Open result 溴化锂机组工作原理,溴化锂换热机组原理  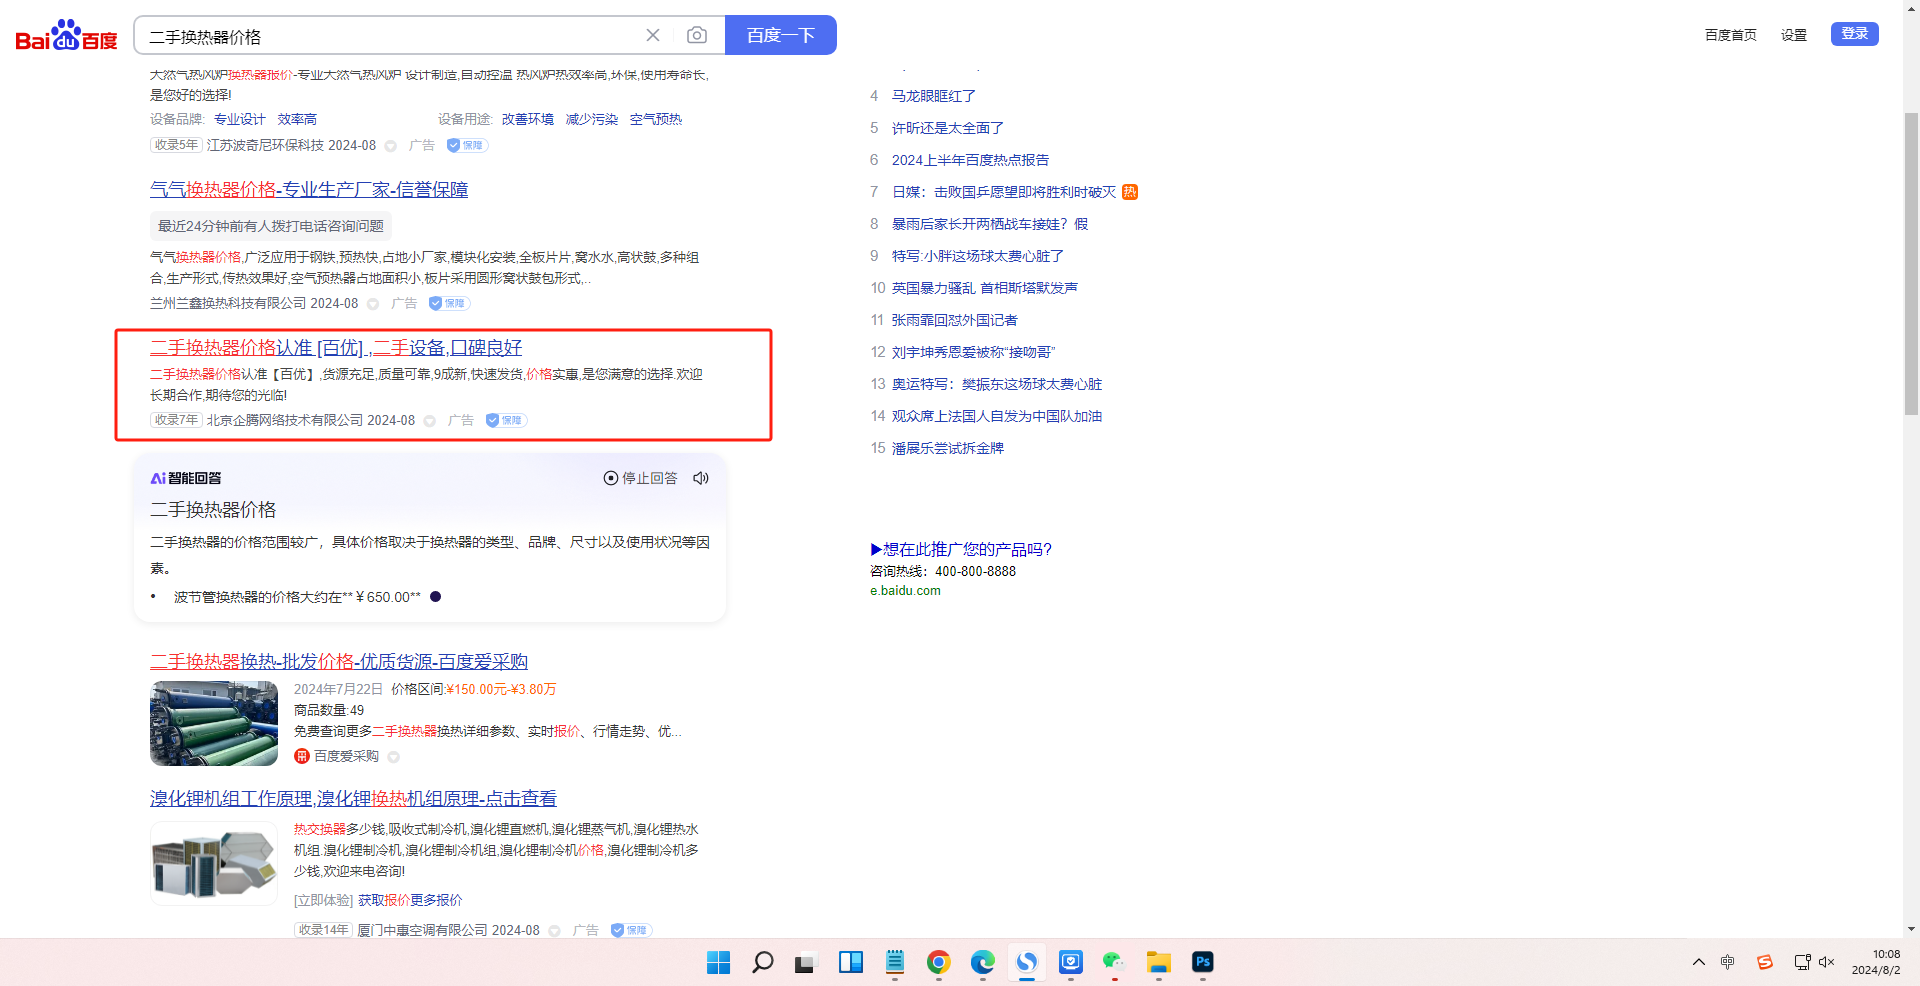click(x=353, y=799)
